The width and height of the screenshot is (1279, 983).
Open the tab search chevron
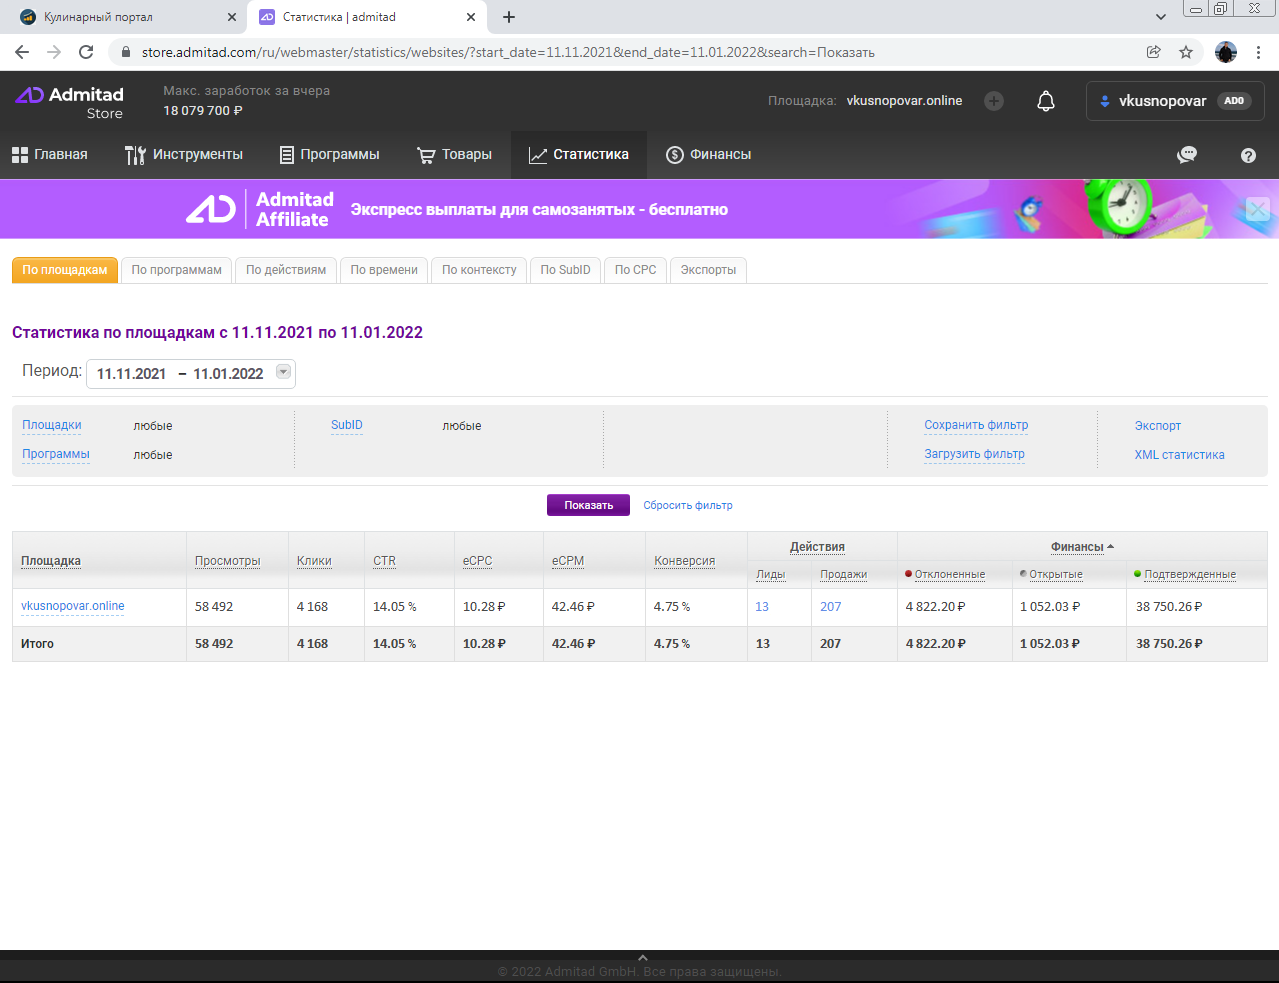(x=1161, y=17)
